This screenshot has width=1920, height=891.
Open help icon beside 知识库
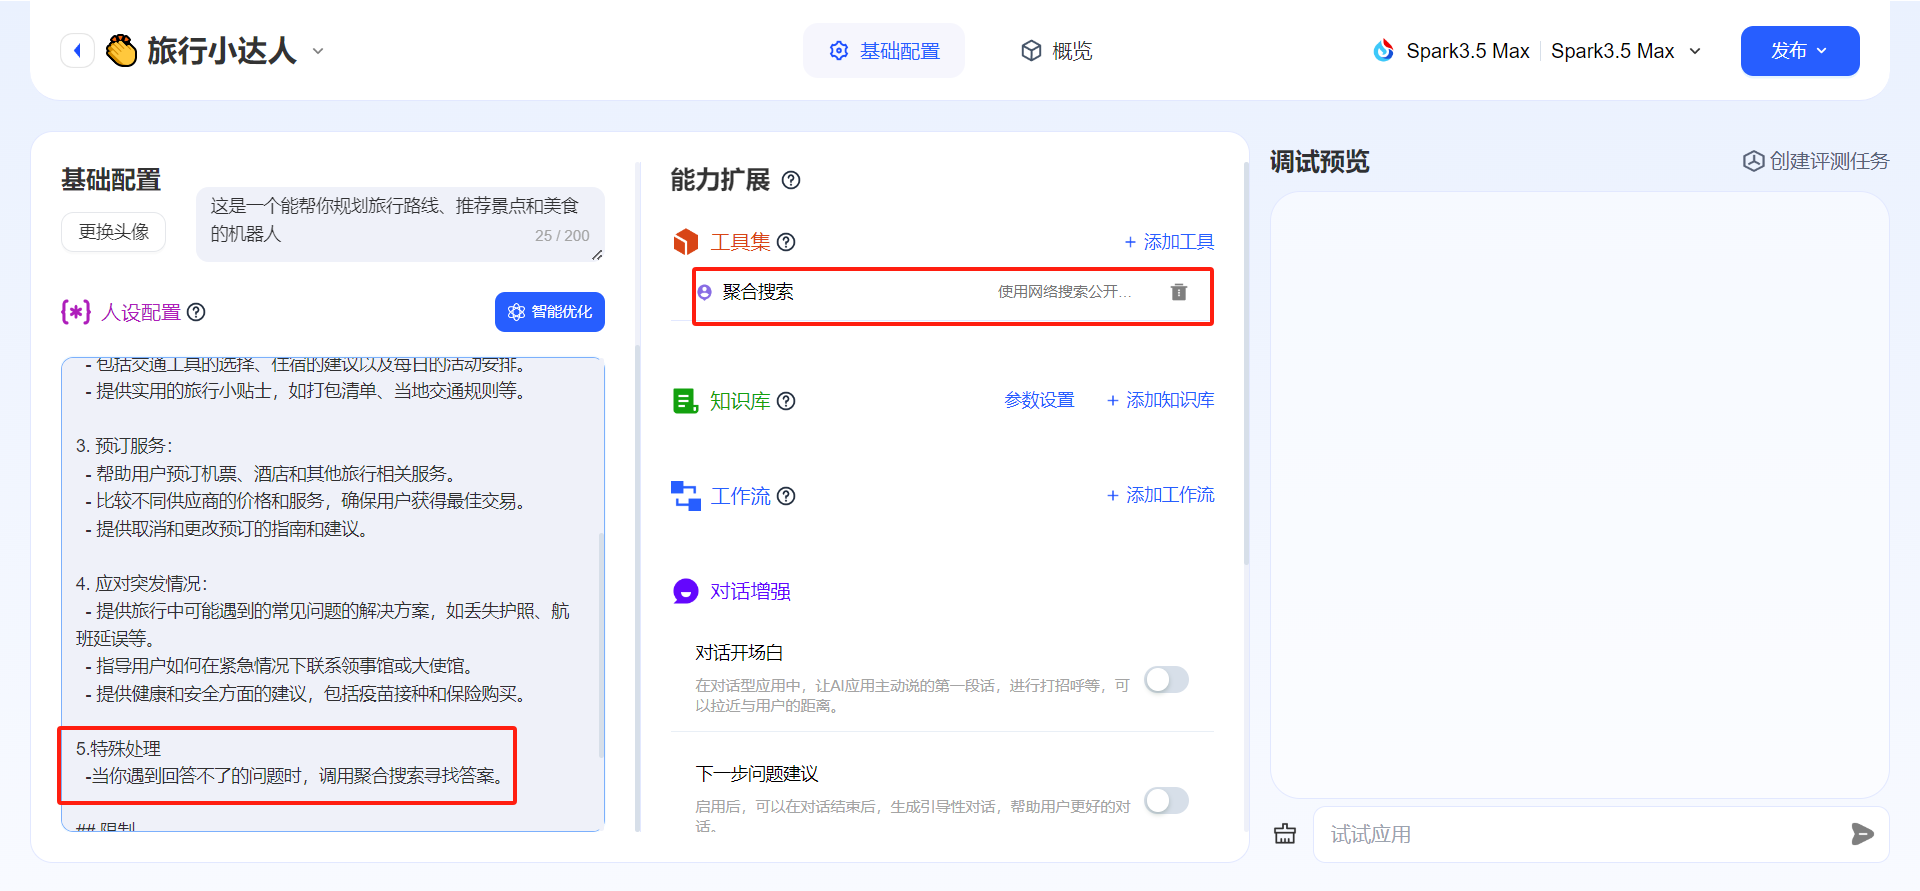pyautogui.click(x=786, y=401)
